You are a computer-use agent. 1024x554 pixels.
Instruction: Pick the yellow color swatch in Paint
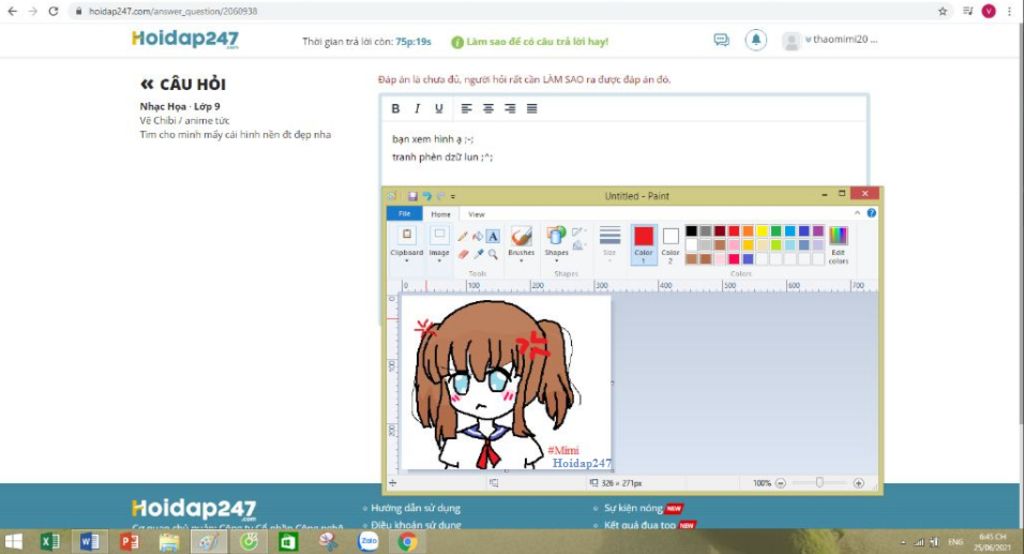[x=761, y=231]
